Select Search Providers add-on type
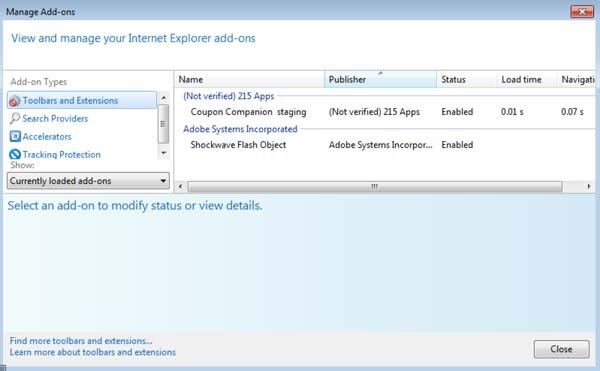 (55, 119)
